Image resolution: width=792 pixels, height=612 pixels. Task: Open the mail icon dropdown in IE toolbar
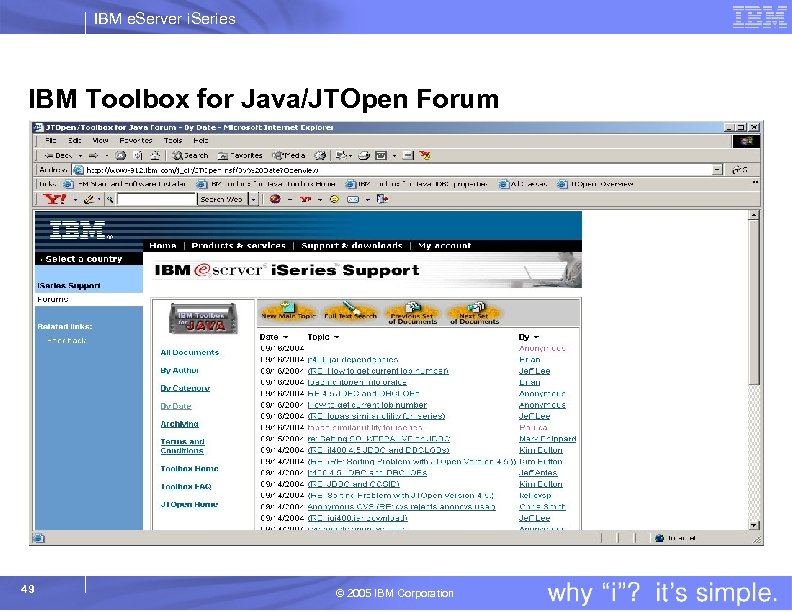click(x=350, y=156)
